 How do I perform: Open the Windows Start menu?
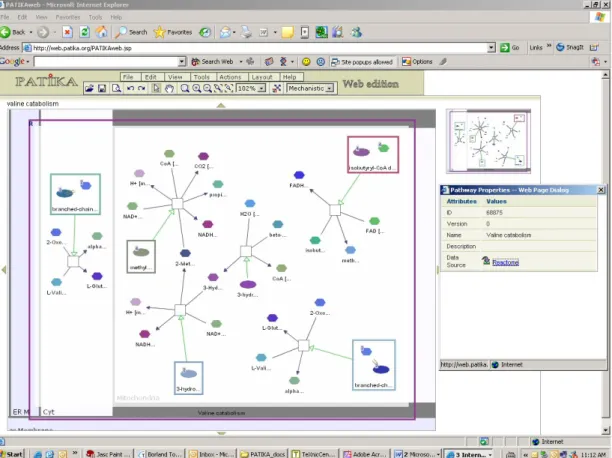coord(12,454)
